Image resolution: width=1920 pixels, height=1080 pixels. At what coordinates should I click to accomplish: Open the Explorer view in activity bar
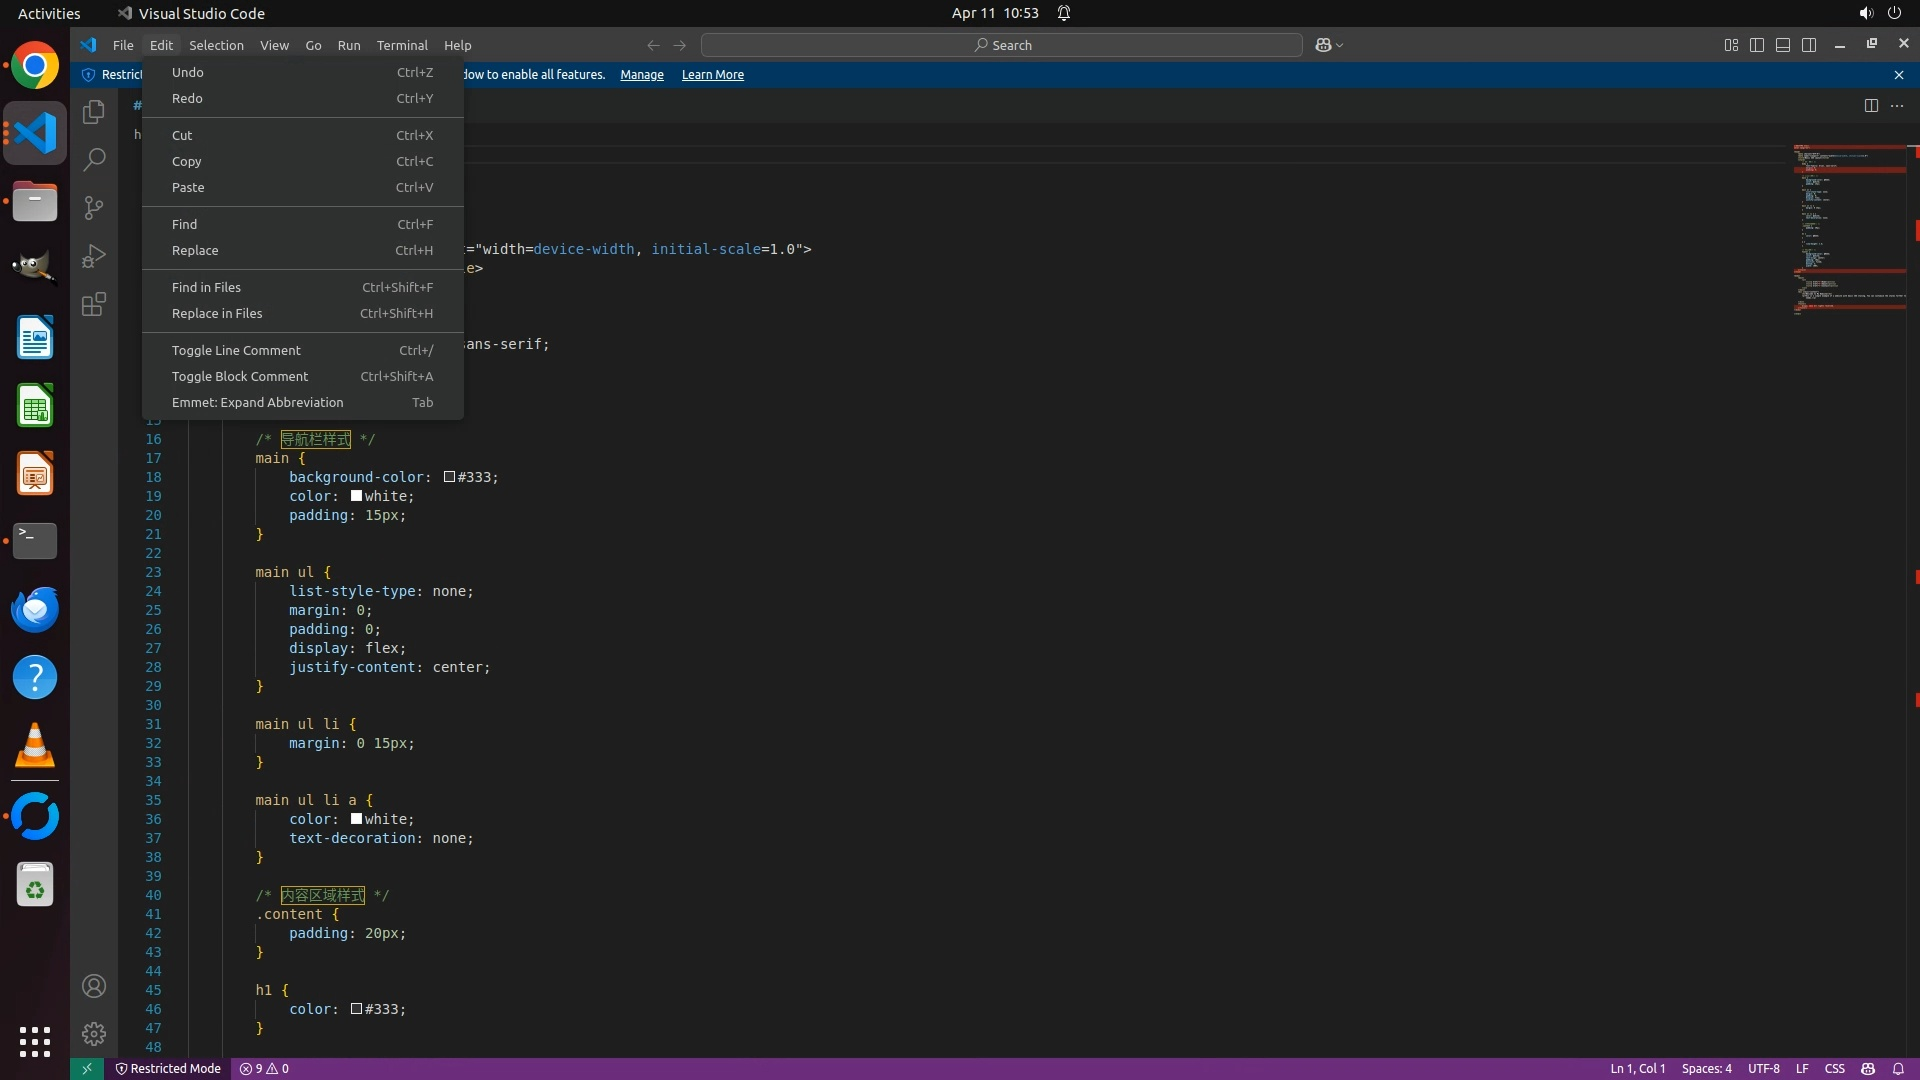click(94, 112)
